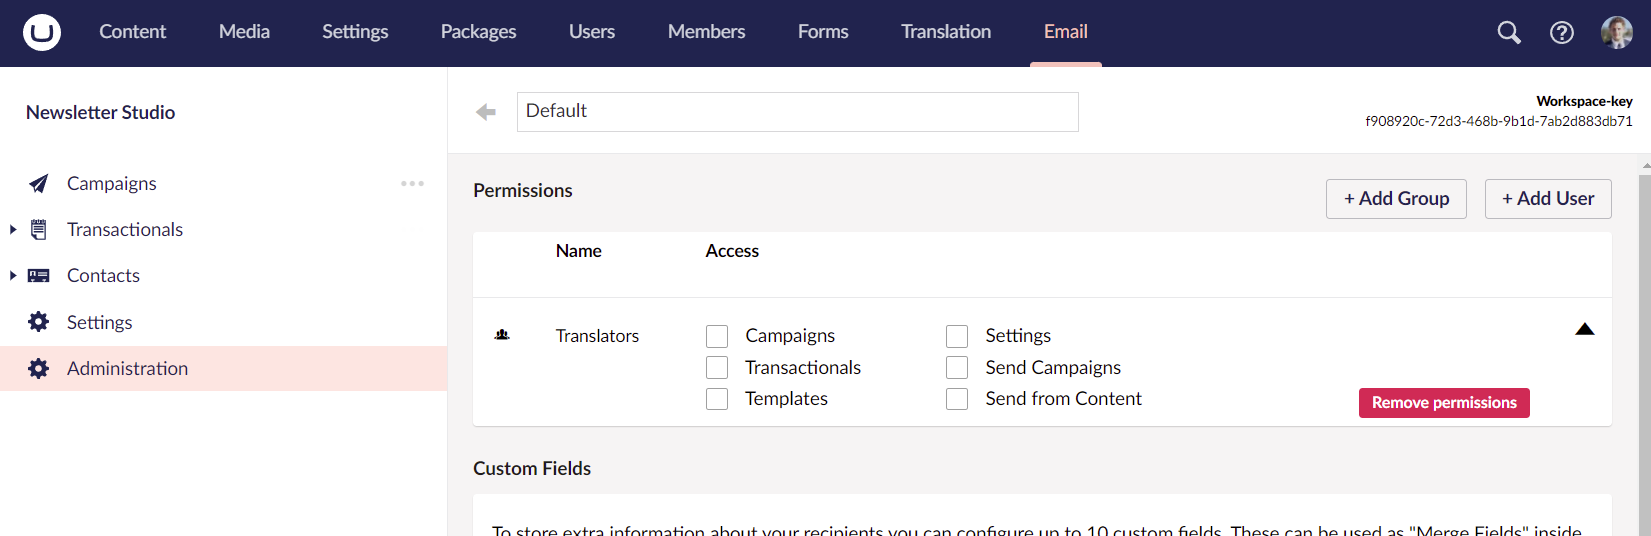Enable the Templates permission checkbox
This screenshot has width=1651, height=536.
point(717,399)
